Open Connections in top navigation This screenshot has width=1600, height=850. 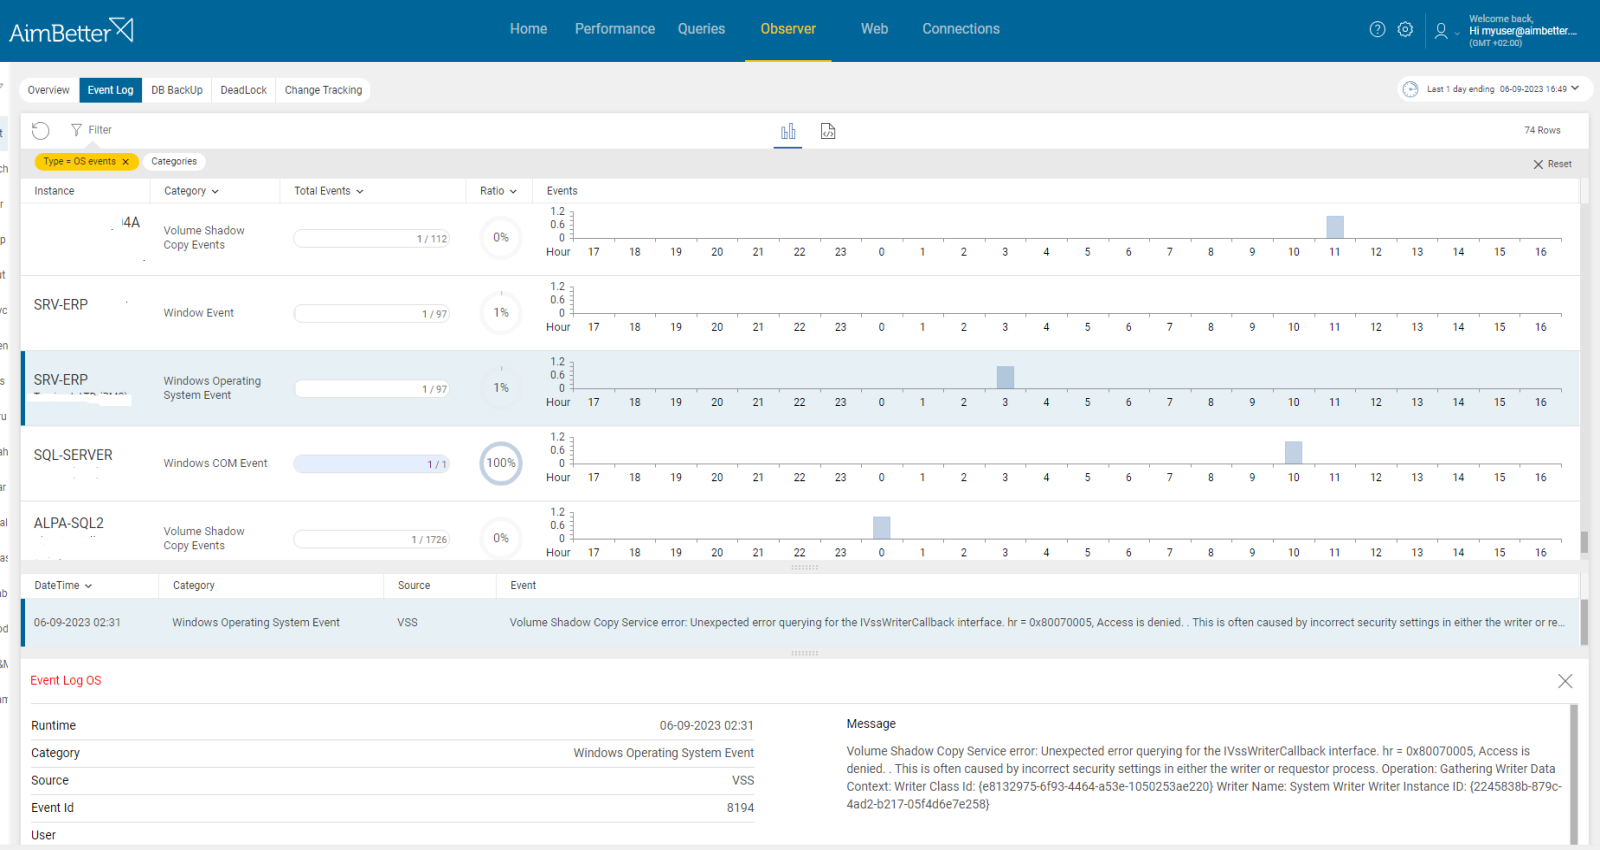point(961,29)
